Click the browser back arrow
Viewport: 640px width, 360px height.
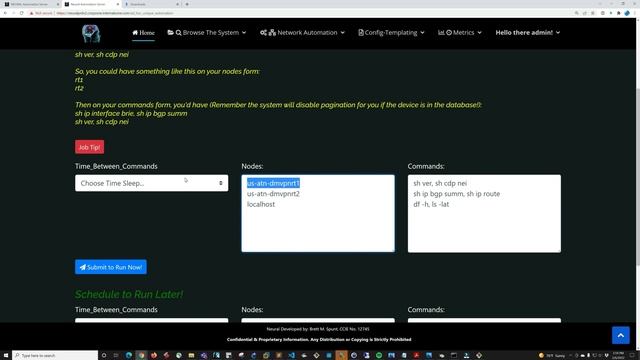pos(5,13)
